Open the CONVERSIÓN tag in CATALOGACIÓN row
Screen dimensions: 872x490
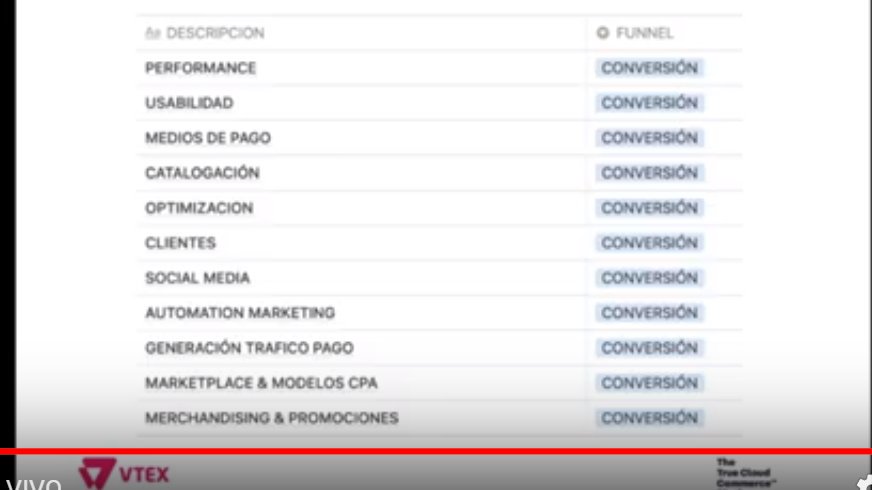click(x=650, y=173)
